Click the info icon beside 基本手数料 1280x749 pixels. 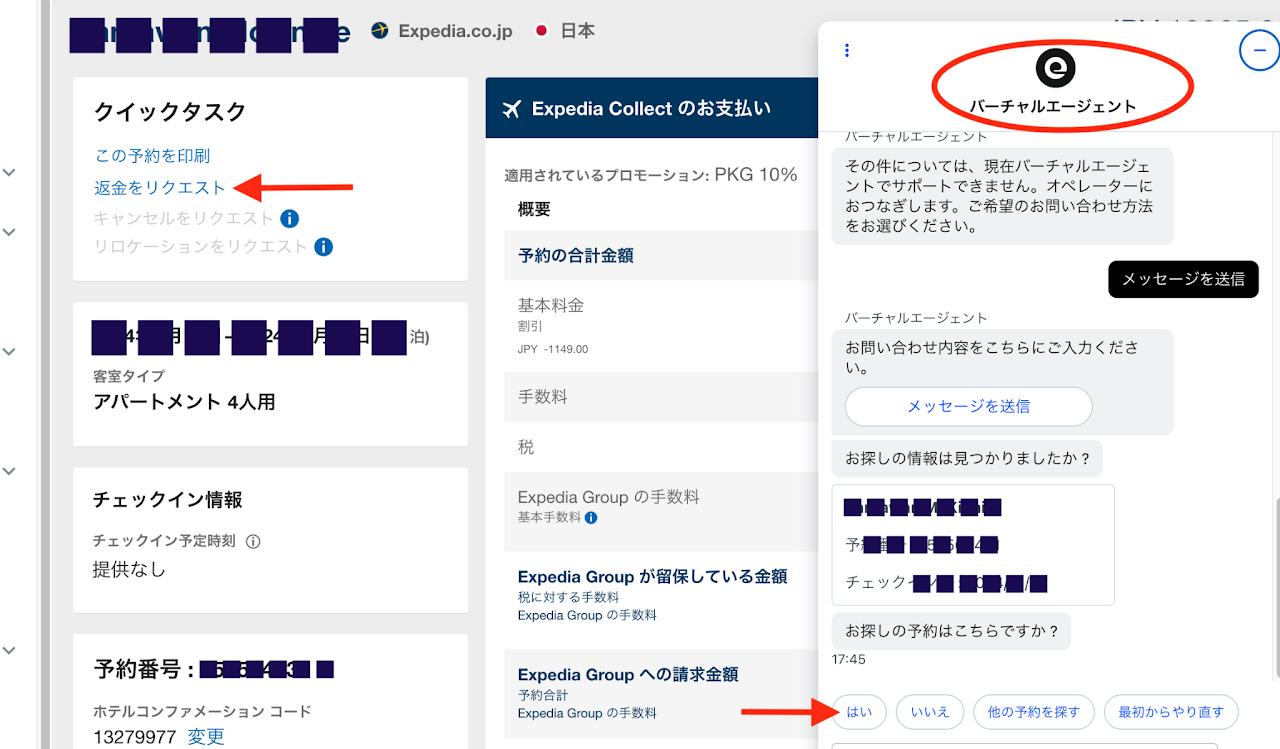coord(591,518)
